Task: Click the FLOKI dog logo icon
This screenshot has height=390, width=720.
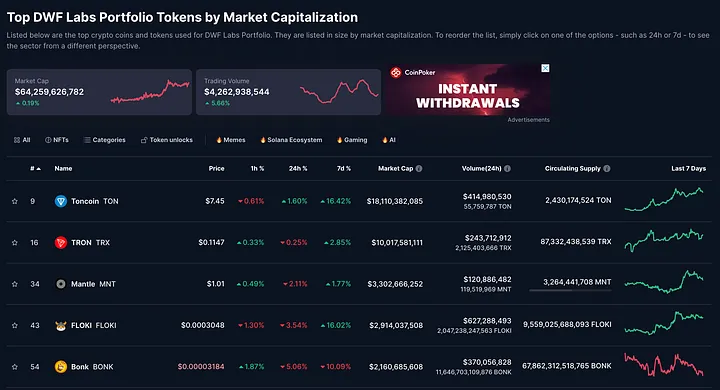Action: [x=61, y=325]
